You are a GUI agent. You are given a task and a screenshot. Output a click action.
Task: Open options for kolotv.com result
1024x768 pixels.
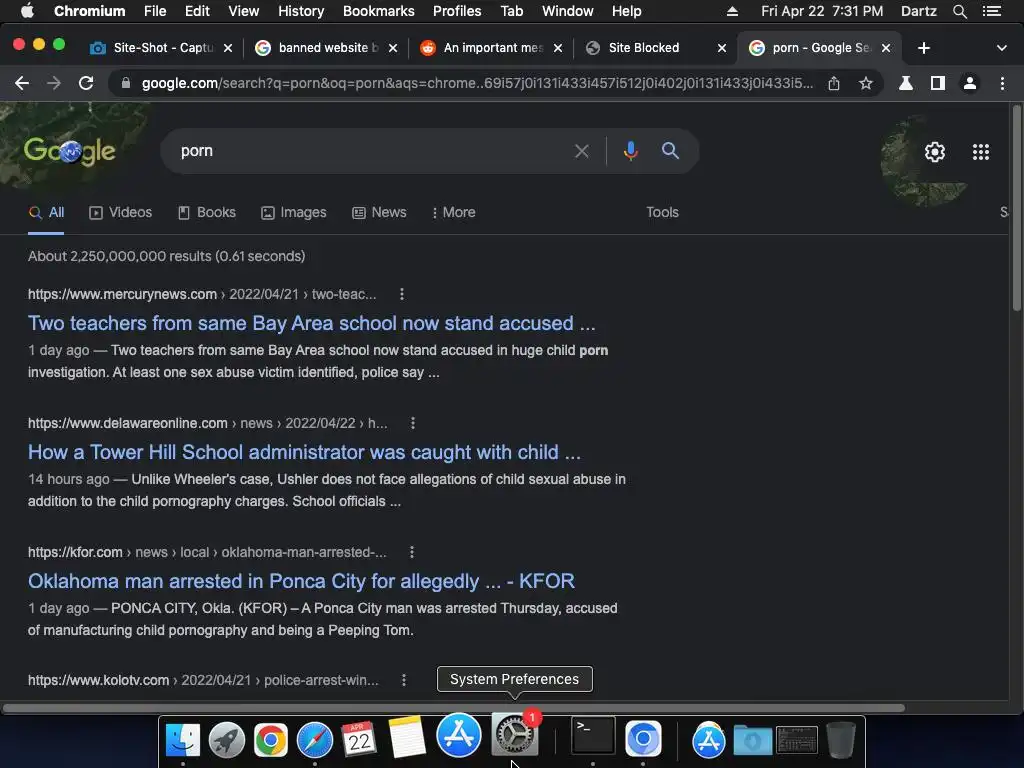click(404, 680)
